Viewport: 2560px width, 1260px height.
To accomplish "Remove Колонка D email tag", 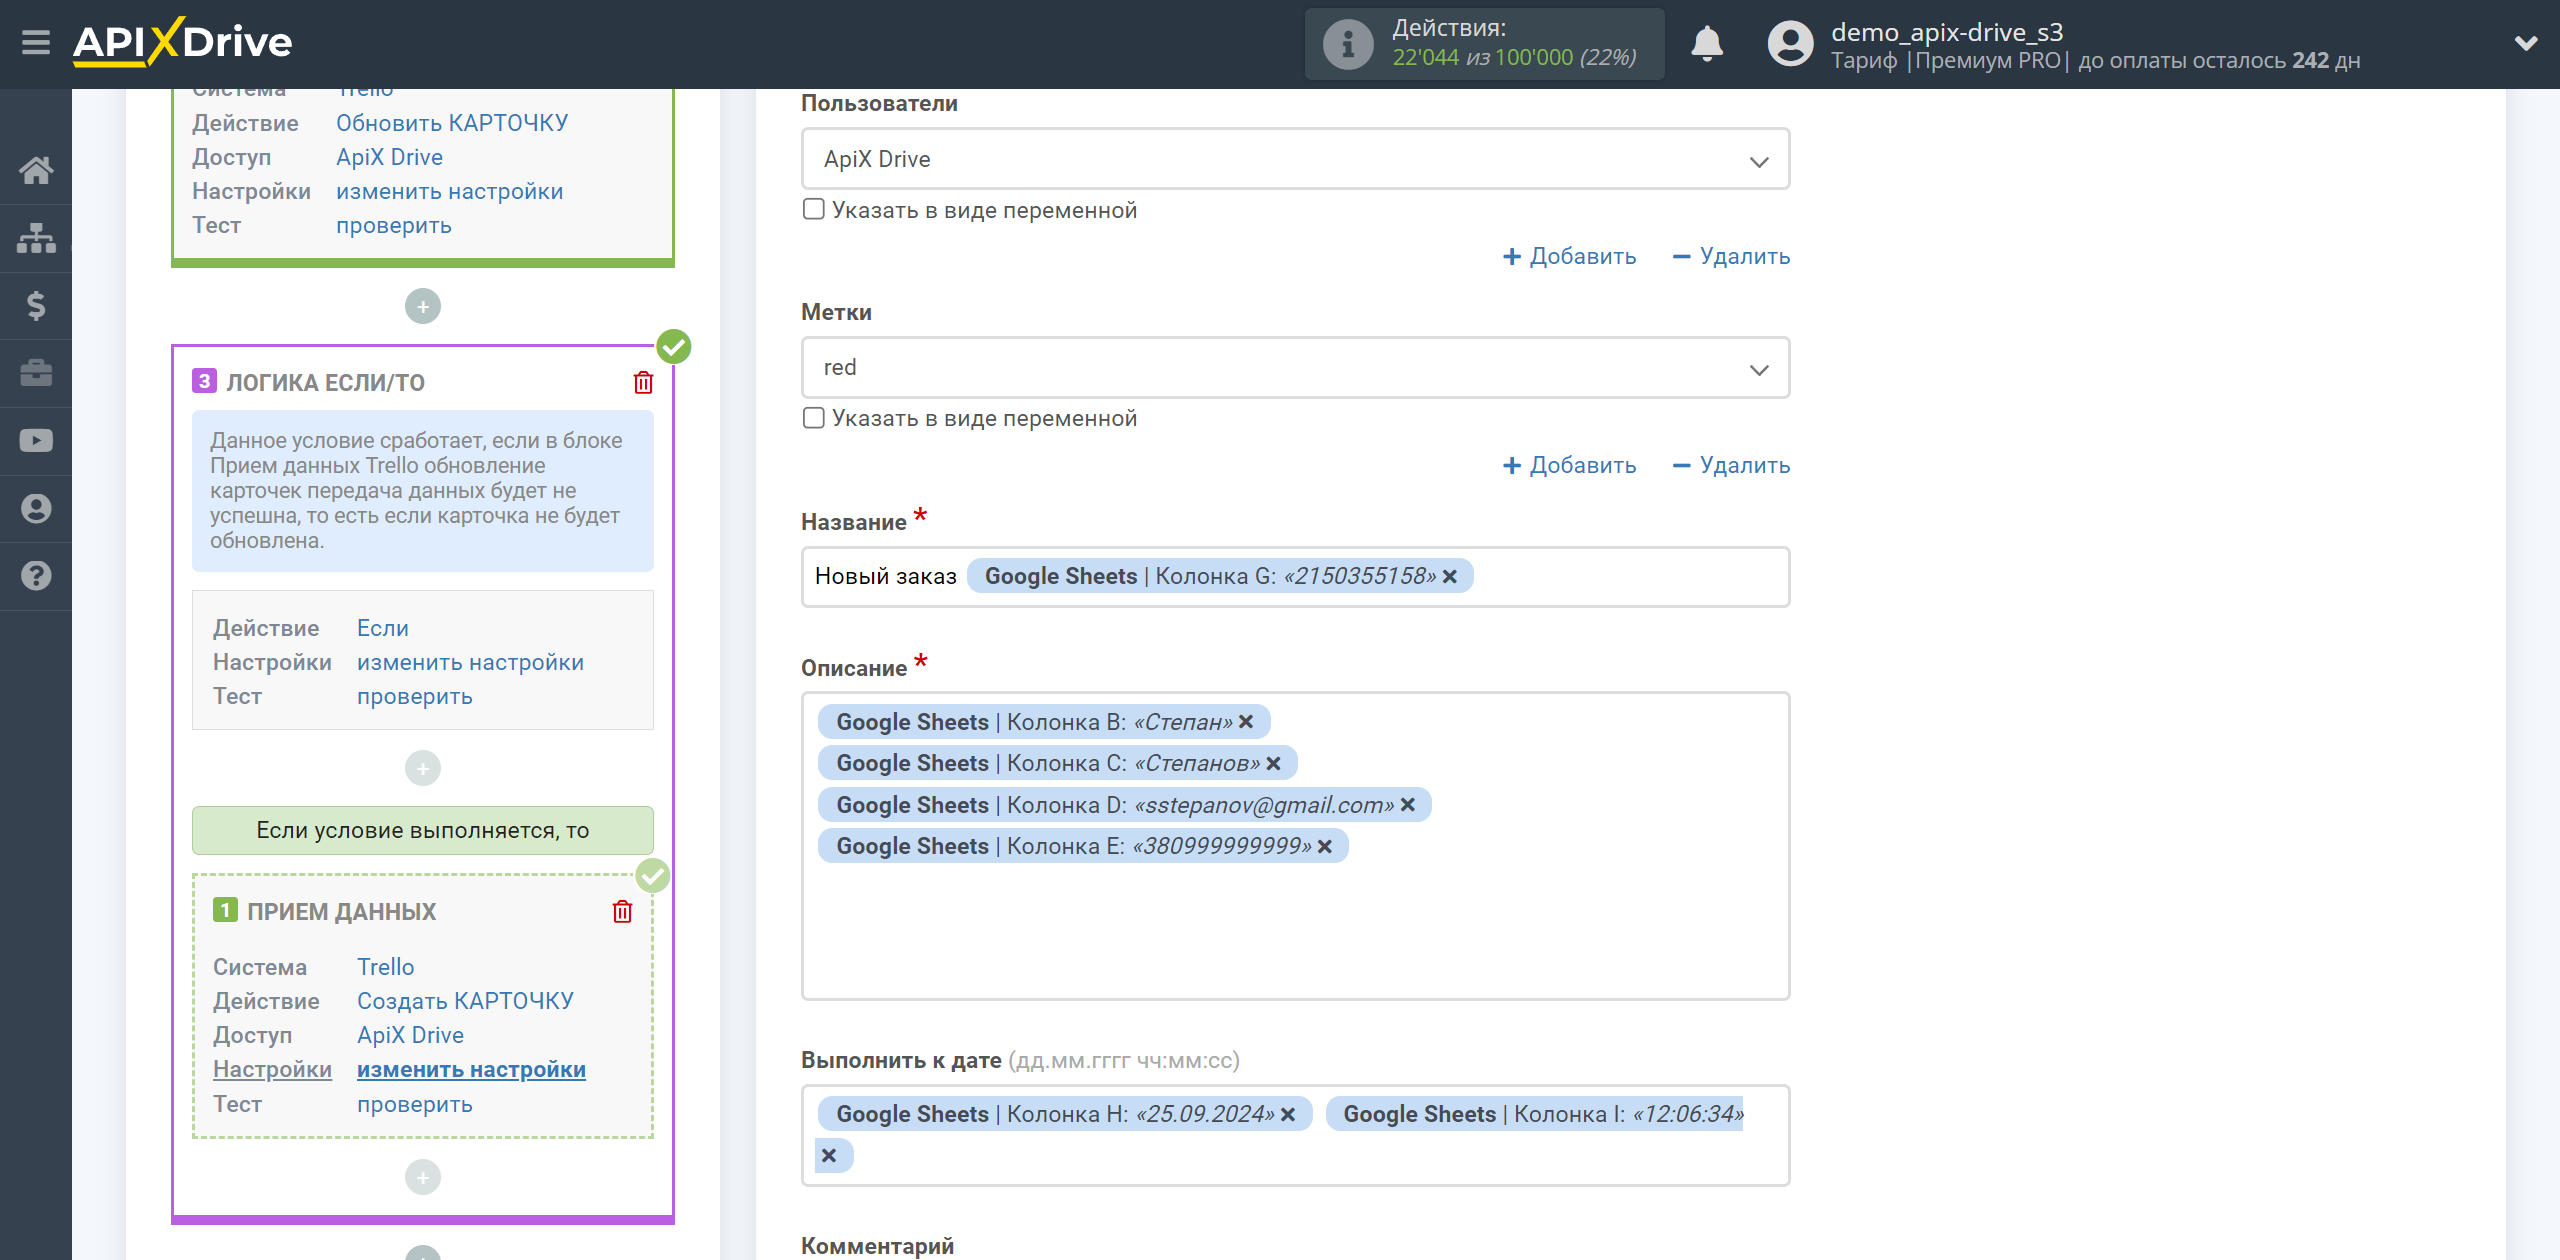I will click(x=1408, y=804).
